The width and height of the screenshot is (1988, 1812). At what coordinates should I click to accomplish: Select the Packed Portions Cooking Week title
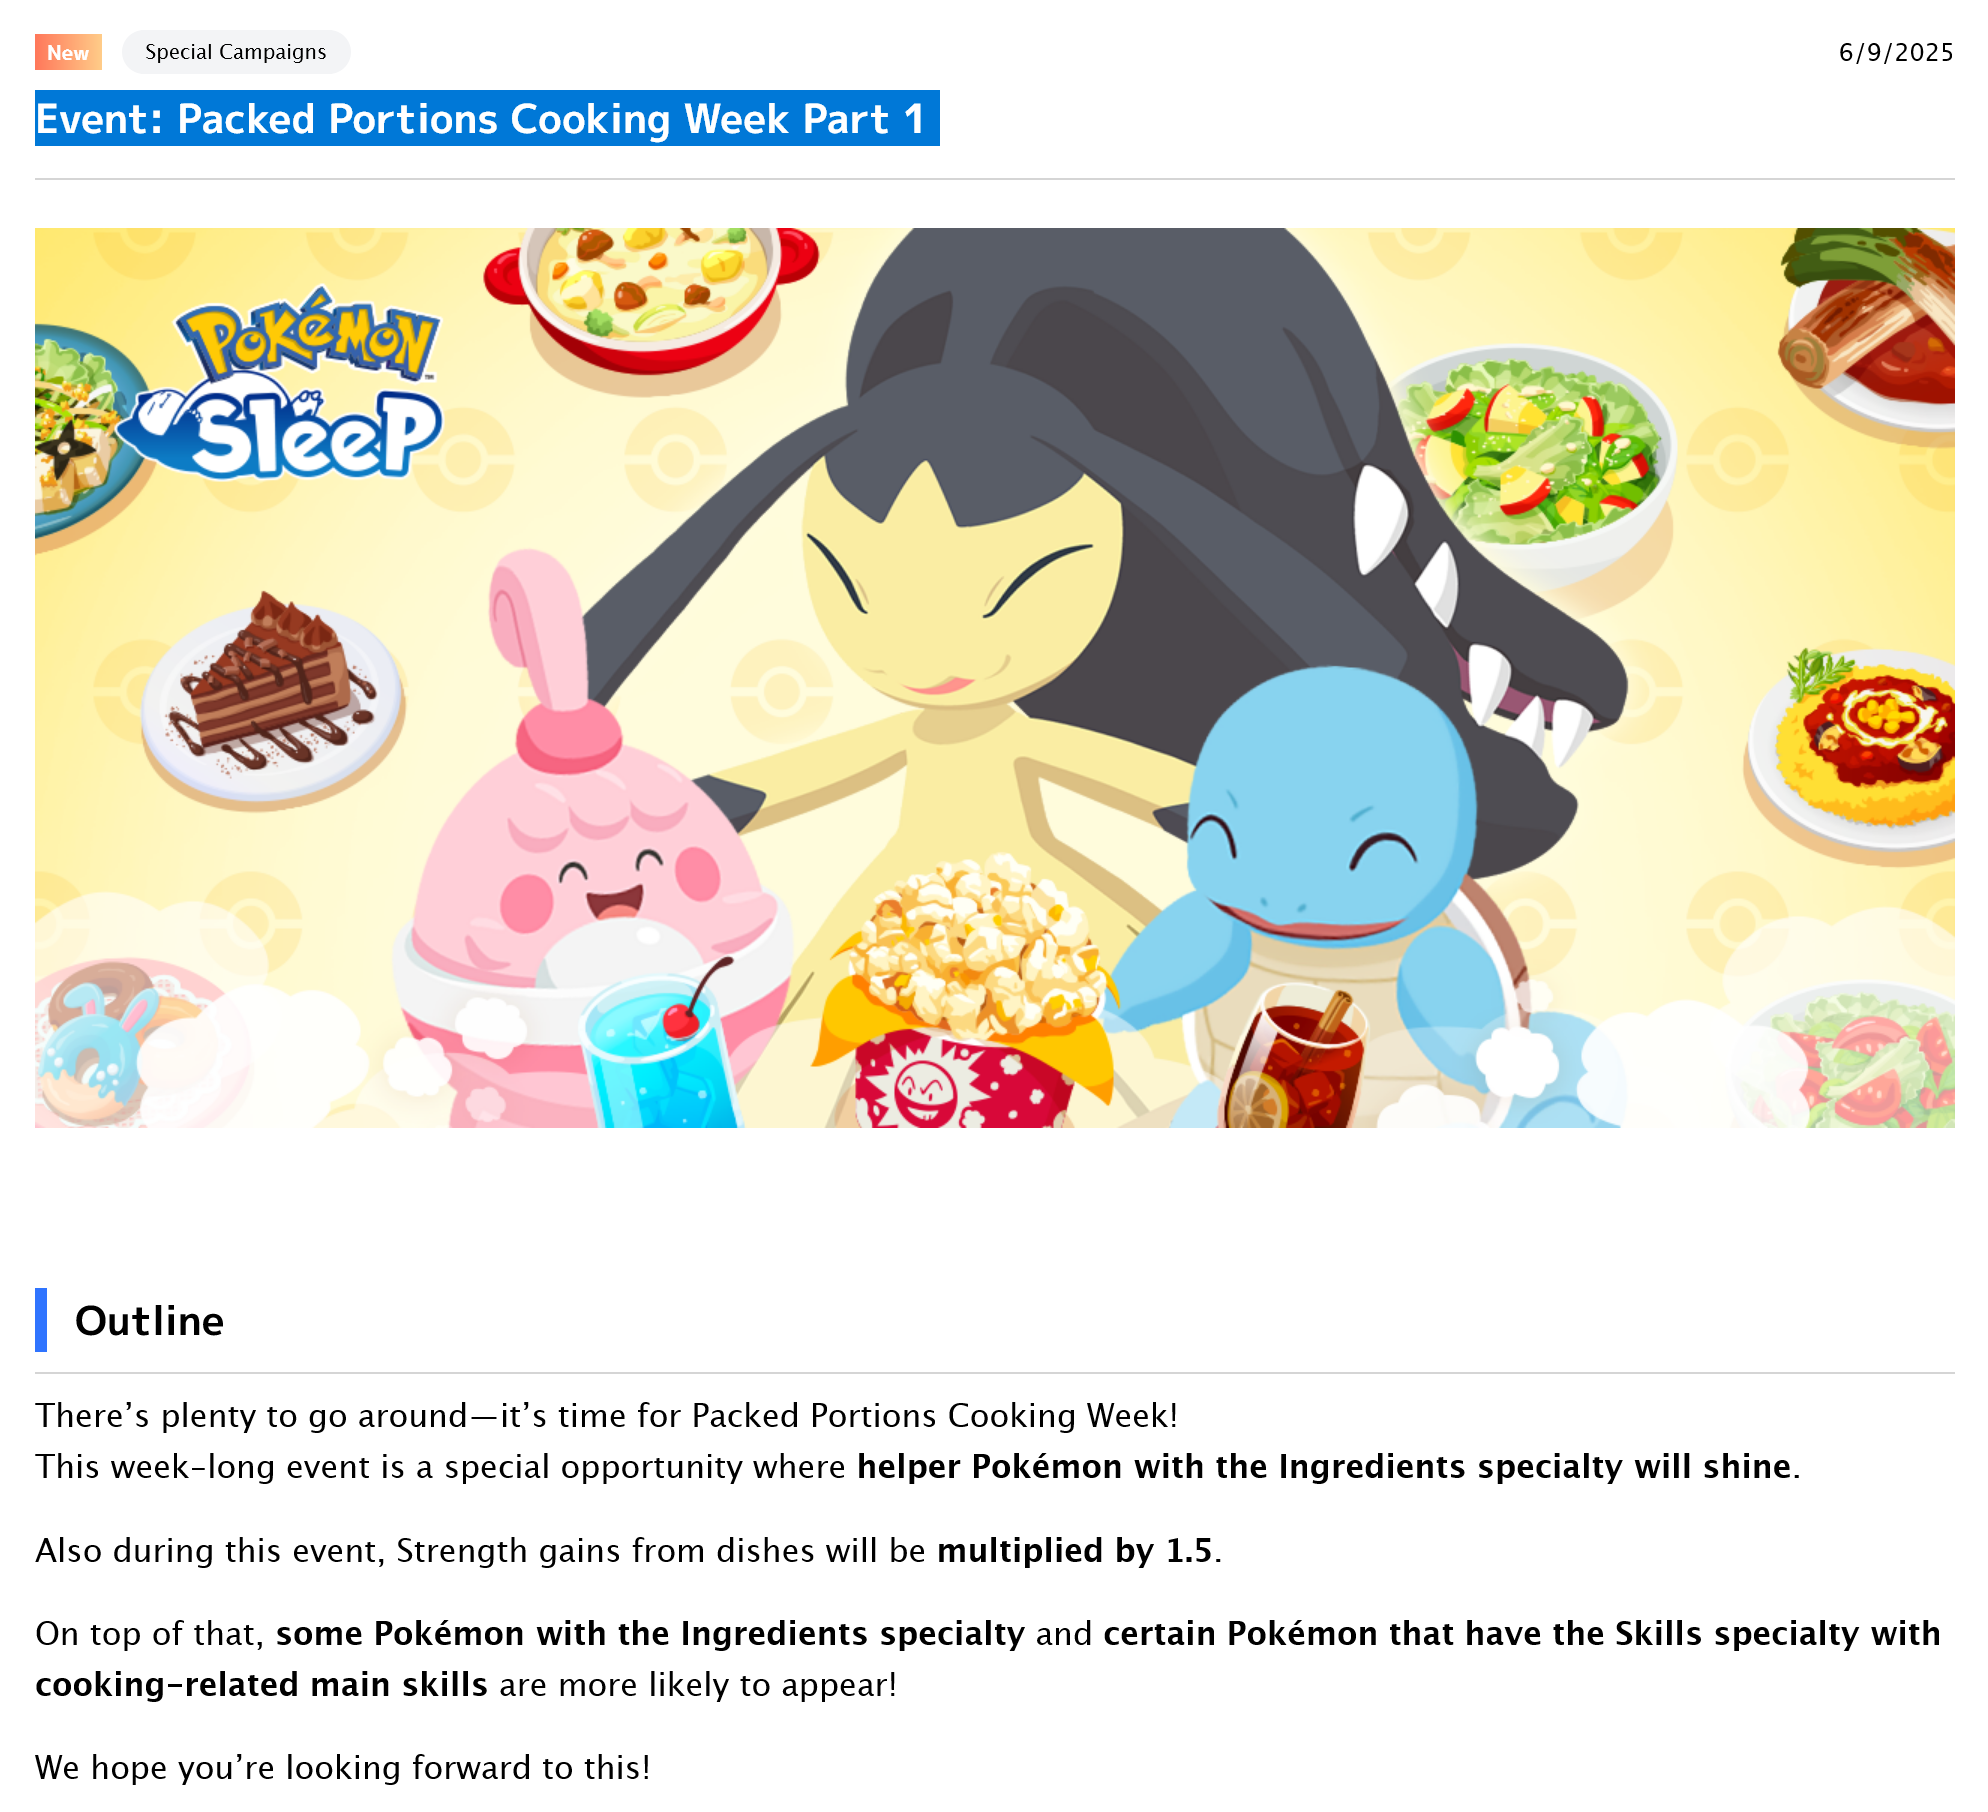487,118
